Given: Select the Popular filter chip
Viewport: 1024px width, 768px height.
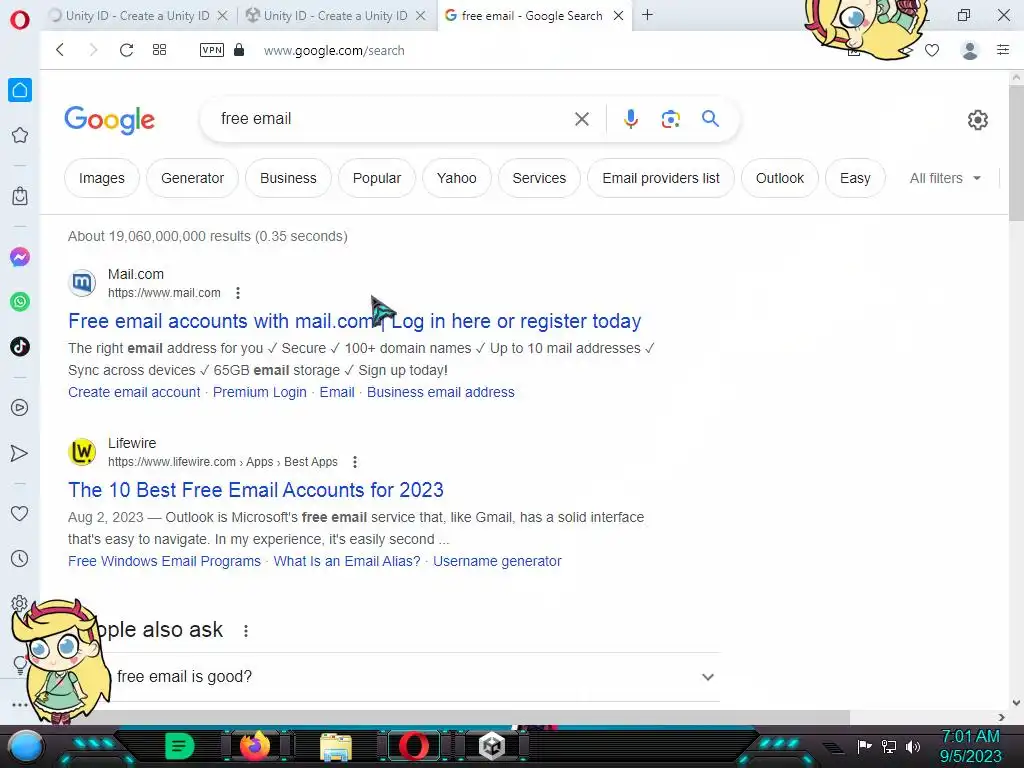Looking at the screenshot, I should tap(377, 178).
